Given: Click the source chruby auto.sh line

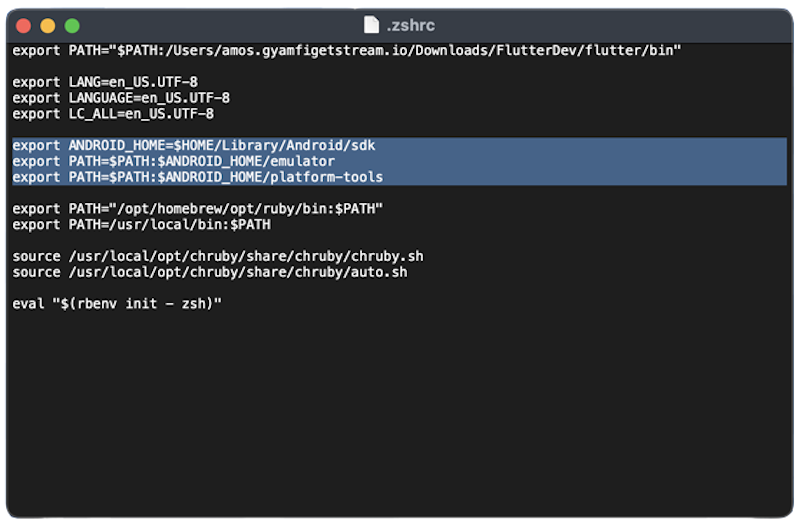Looking at the screenshot, I should (210, 272).
